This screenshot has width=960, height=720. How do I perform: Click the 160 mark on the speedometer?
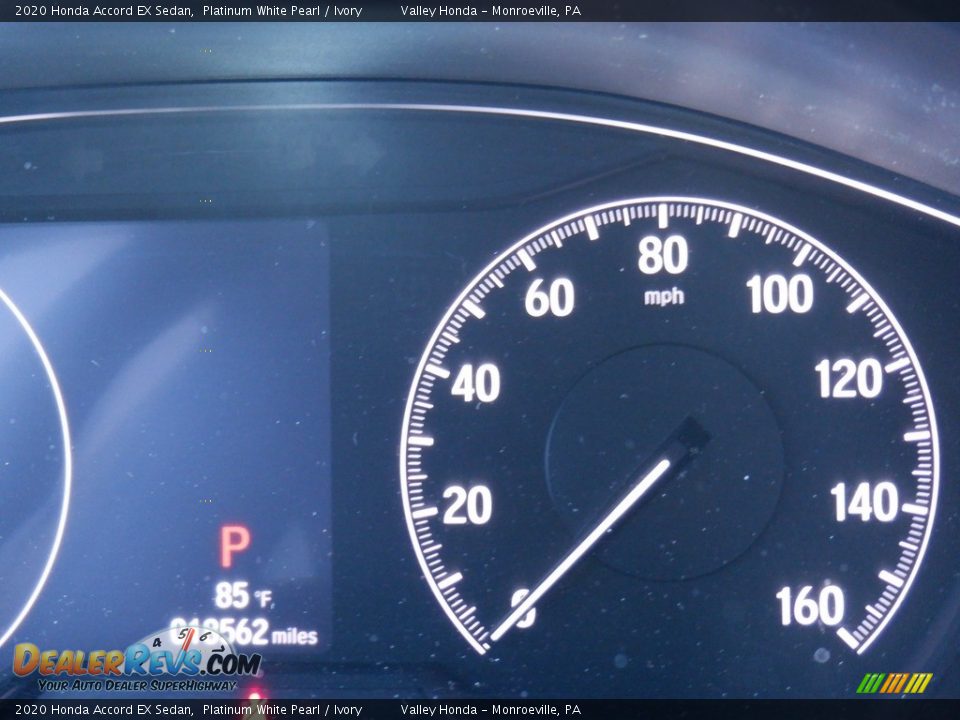[810, 605]
